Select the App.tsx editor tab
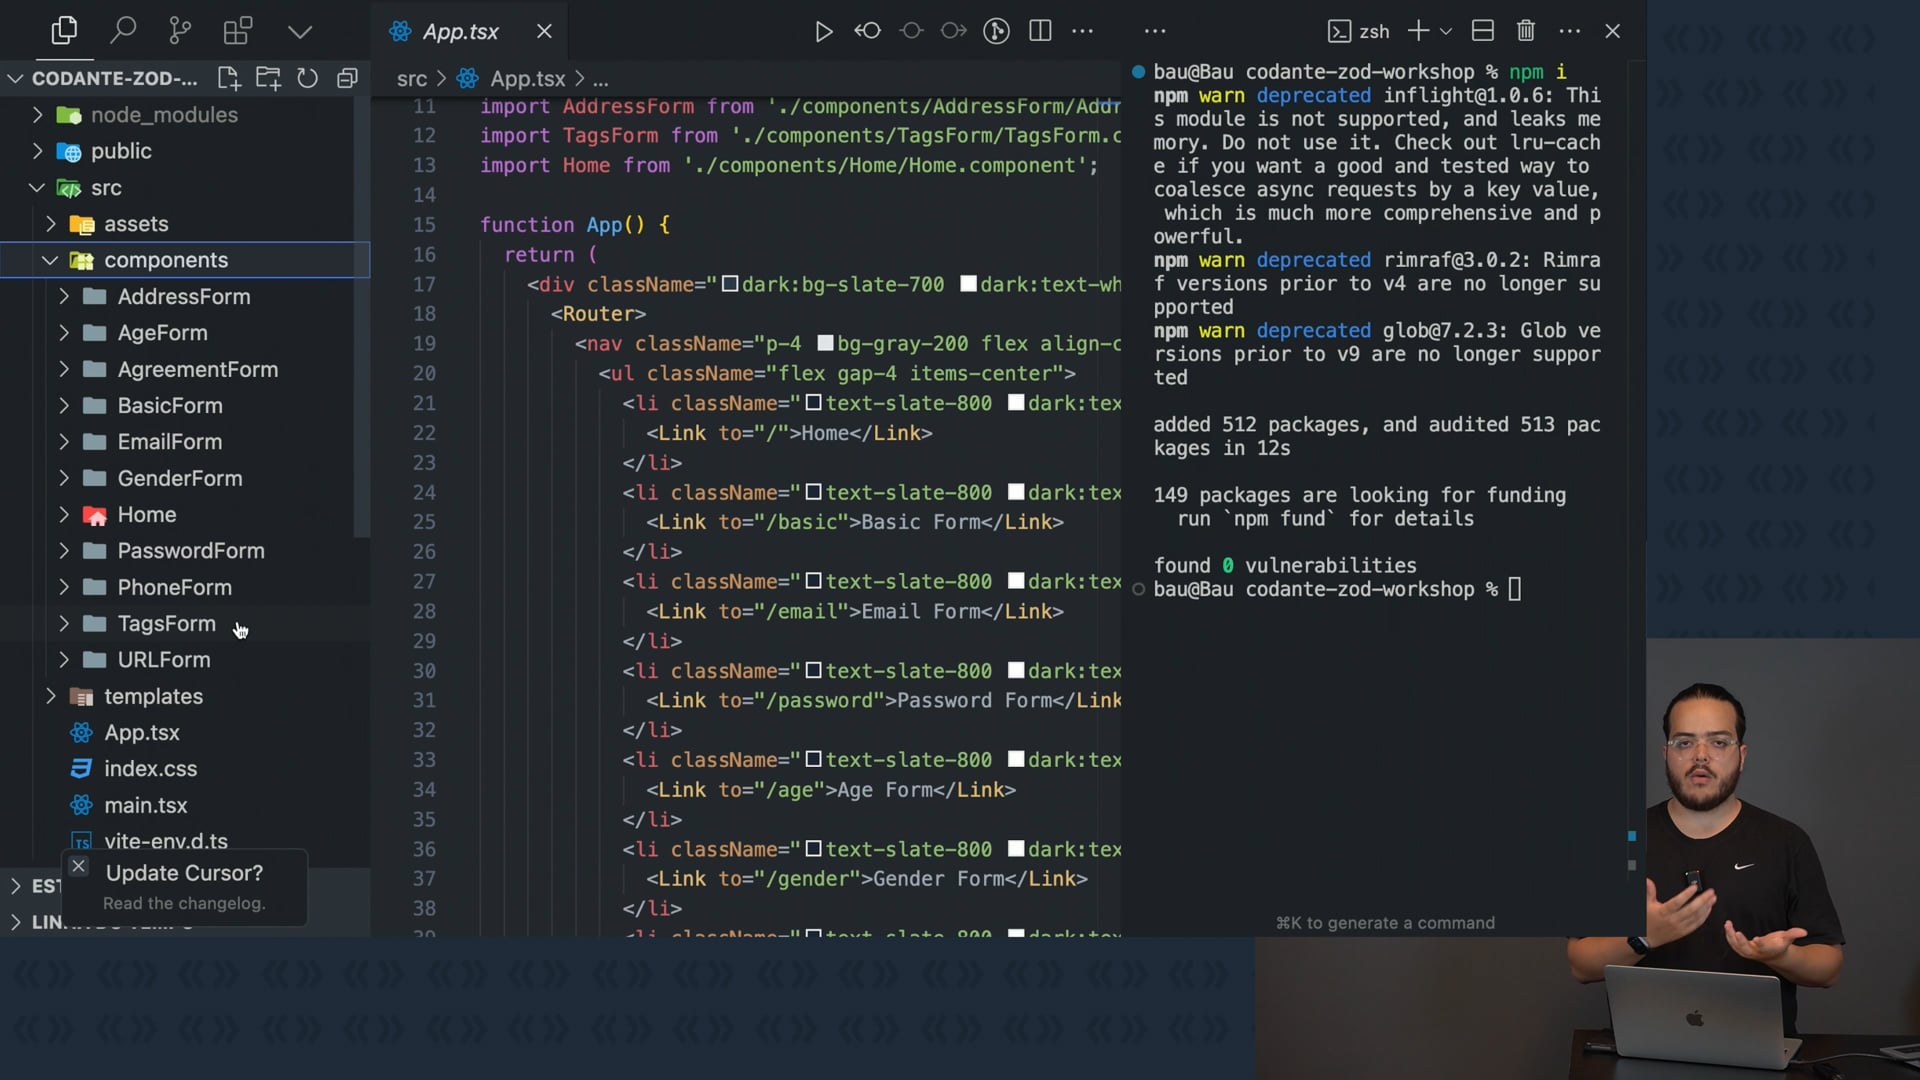This screenshot has width=1920, height=1080. [x=460, y=31]
